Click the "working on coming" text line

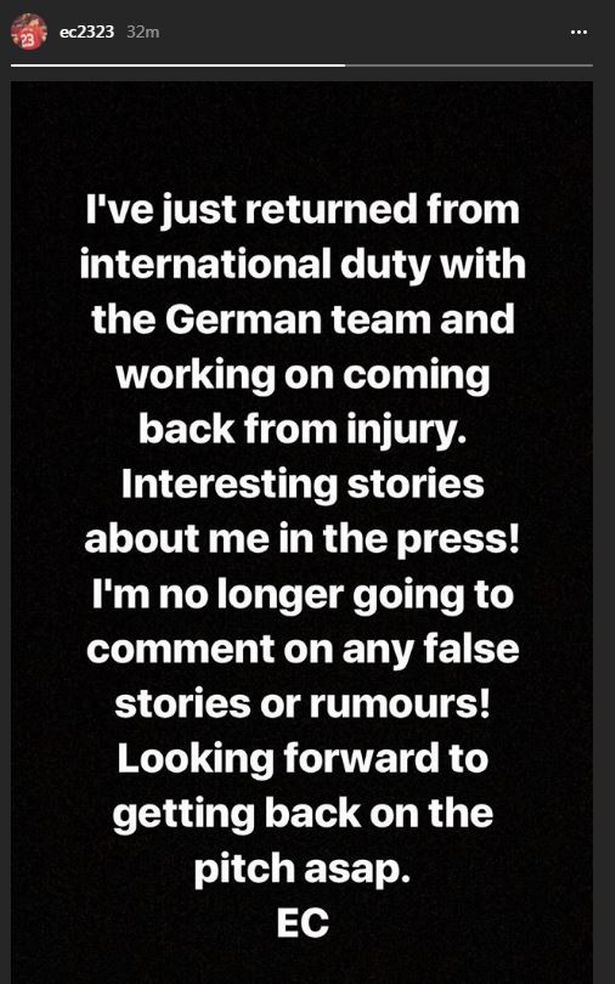pyautogui.click(x=302, y=376)
